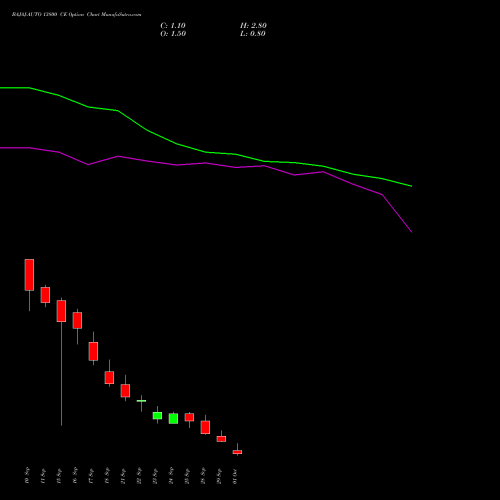Click the 10 Sep date label
Image resolution: width=500 pixels, height=500 pixels.
[27, 475]
